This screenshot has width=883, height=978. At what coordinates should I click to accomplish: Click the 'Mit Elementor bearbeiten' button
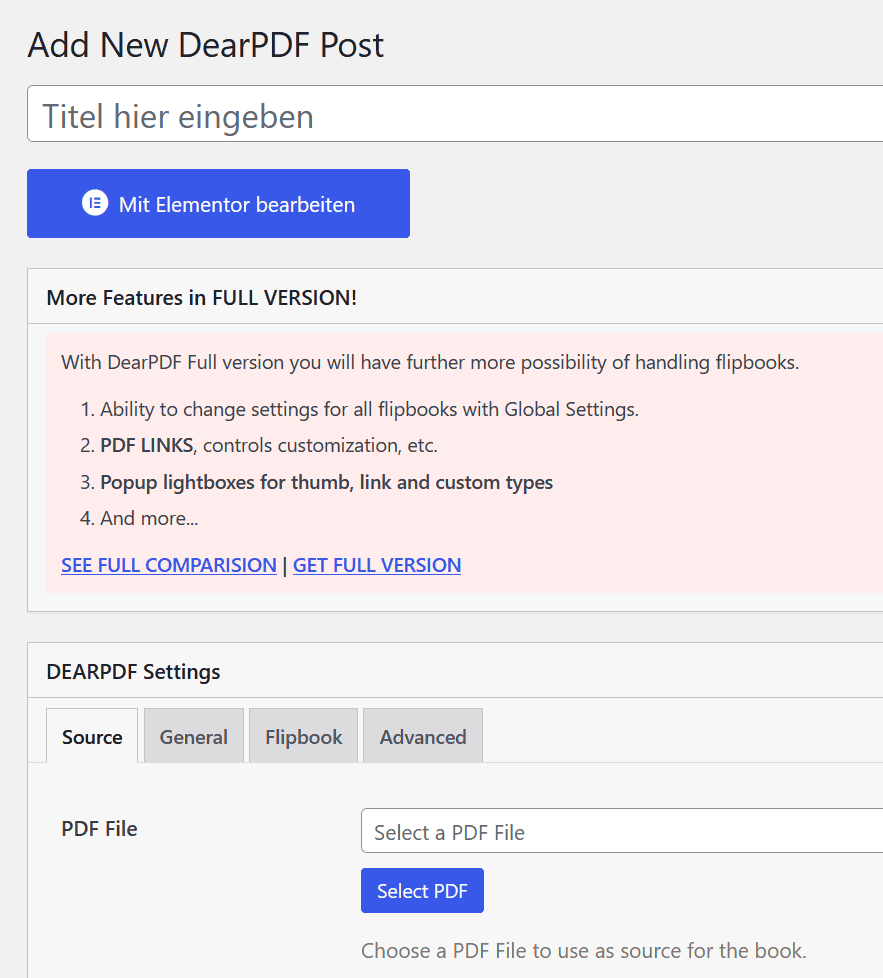click(x=218, y=203)
